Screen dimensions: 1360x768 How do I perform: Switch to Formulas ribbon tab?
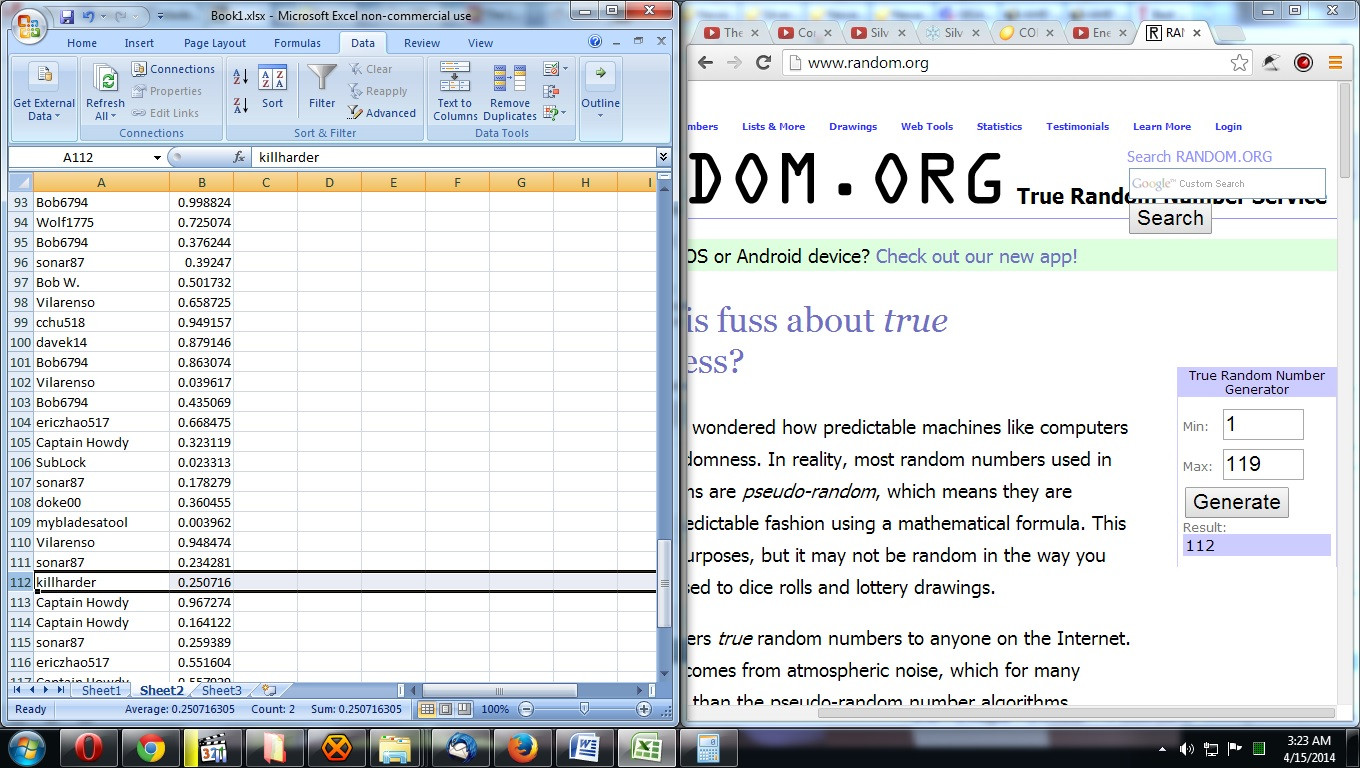(297, 43)
